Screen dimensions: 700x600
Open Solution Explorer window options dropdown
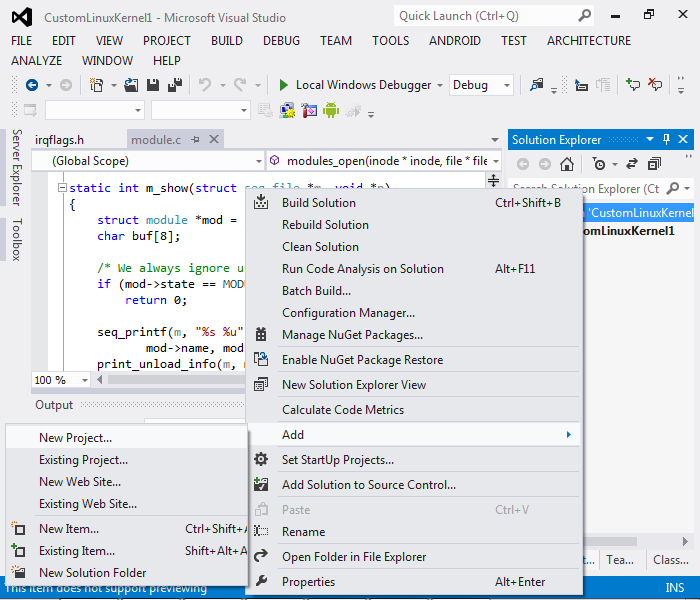pyautogui.click(x=650, y=139)
